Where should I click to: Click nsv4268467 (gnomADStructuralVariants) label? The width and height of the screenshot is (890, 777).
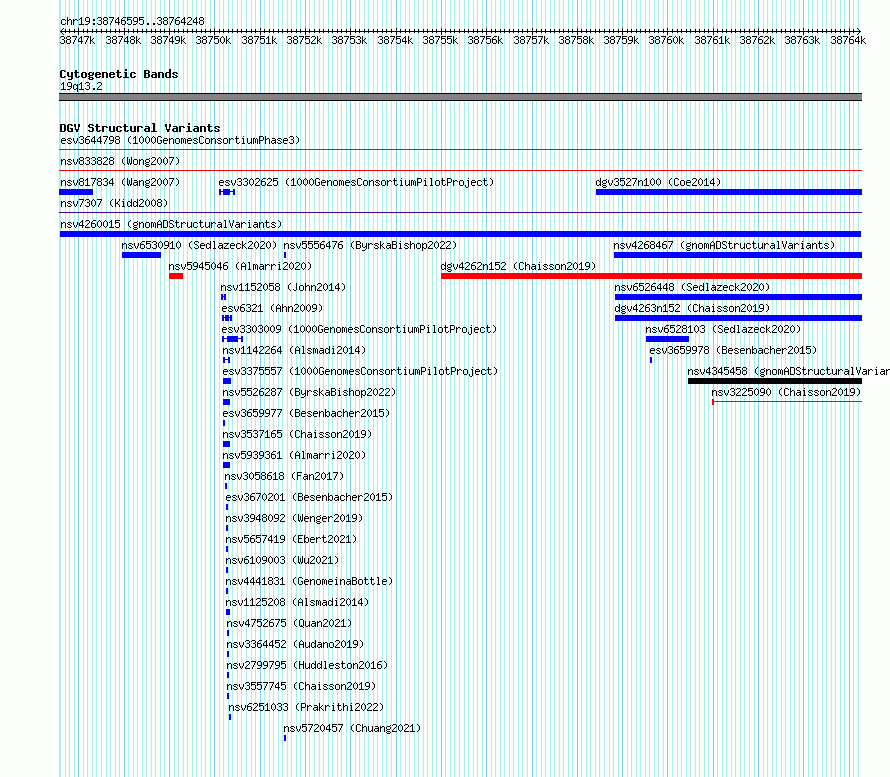pyautogui.click(x=724, y=245)
